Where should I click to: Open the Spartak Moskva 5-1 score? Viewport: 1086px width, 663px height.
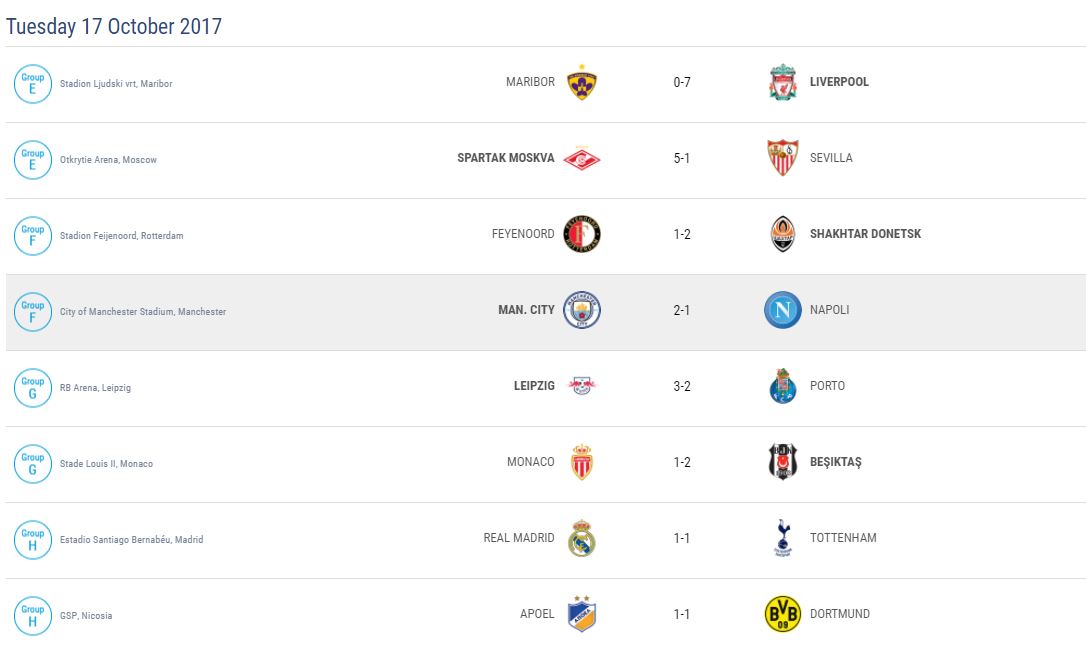[x=682, y=159]
